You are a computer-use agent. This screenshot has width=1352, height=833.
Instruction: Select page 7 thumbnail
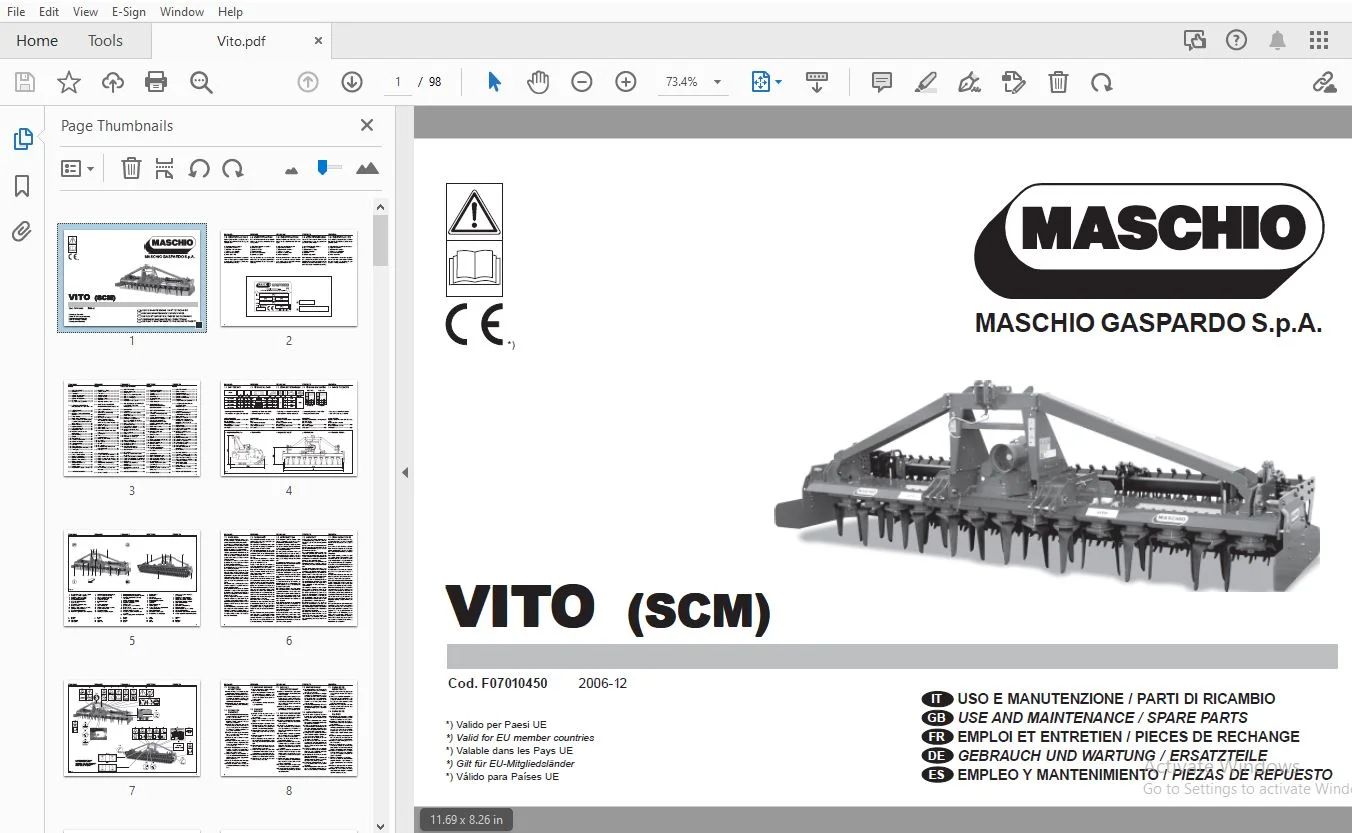131,728
